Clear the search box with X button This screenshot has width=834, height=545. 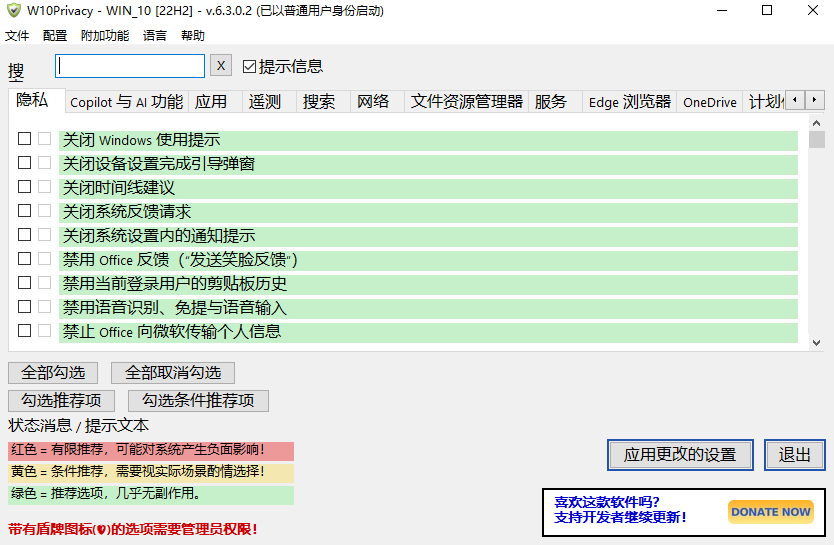pos(221,66)
